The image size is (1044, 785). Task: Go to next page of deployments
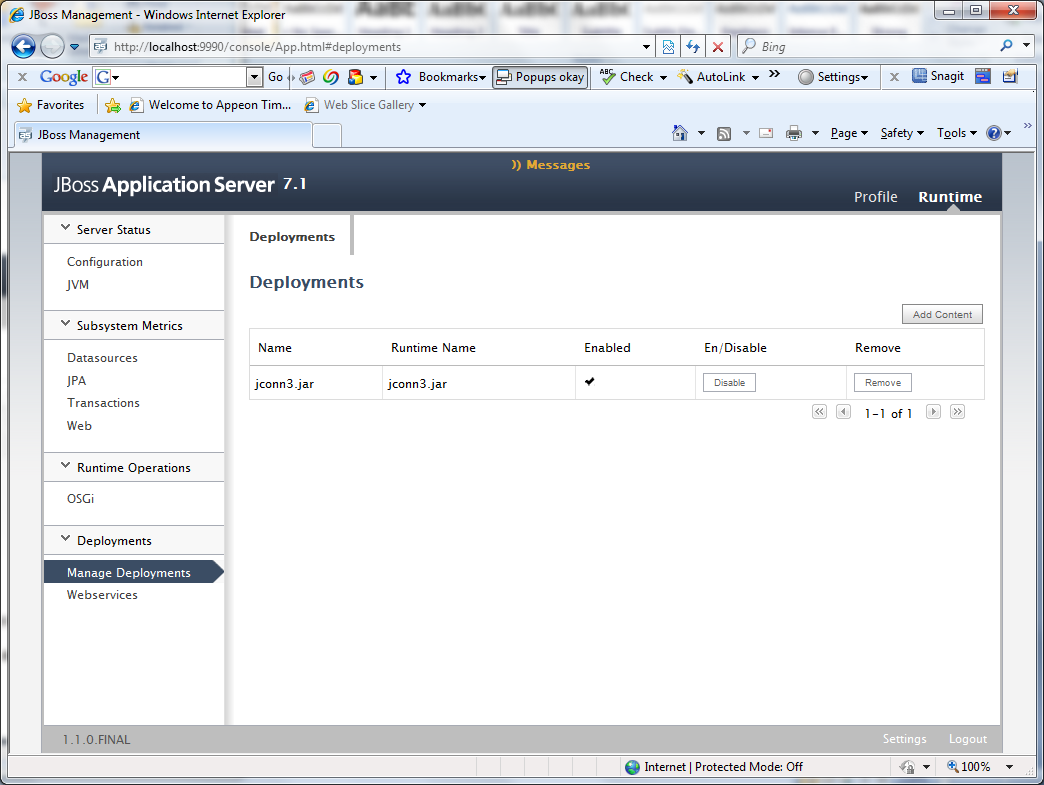pyautogui.click(x=933, y=412)
